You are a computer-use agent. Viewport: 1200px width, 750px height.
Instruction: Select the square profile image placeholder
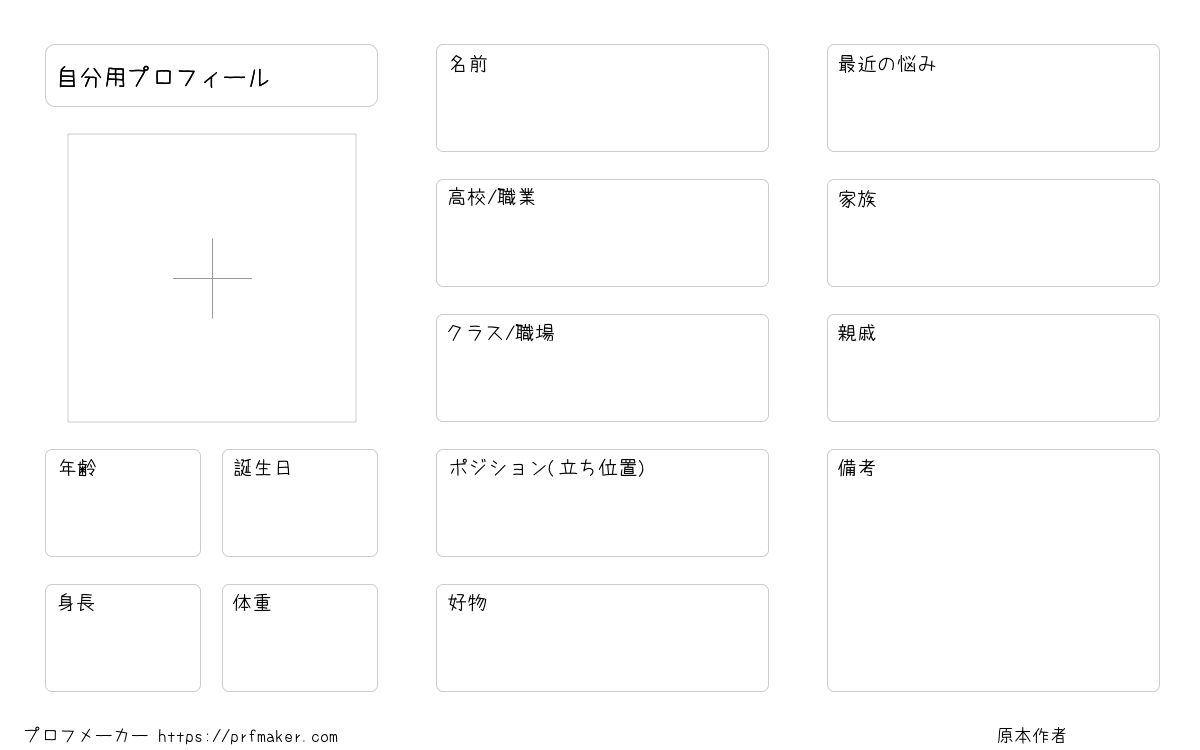click(x=212, y=278)
